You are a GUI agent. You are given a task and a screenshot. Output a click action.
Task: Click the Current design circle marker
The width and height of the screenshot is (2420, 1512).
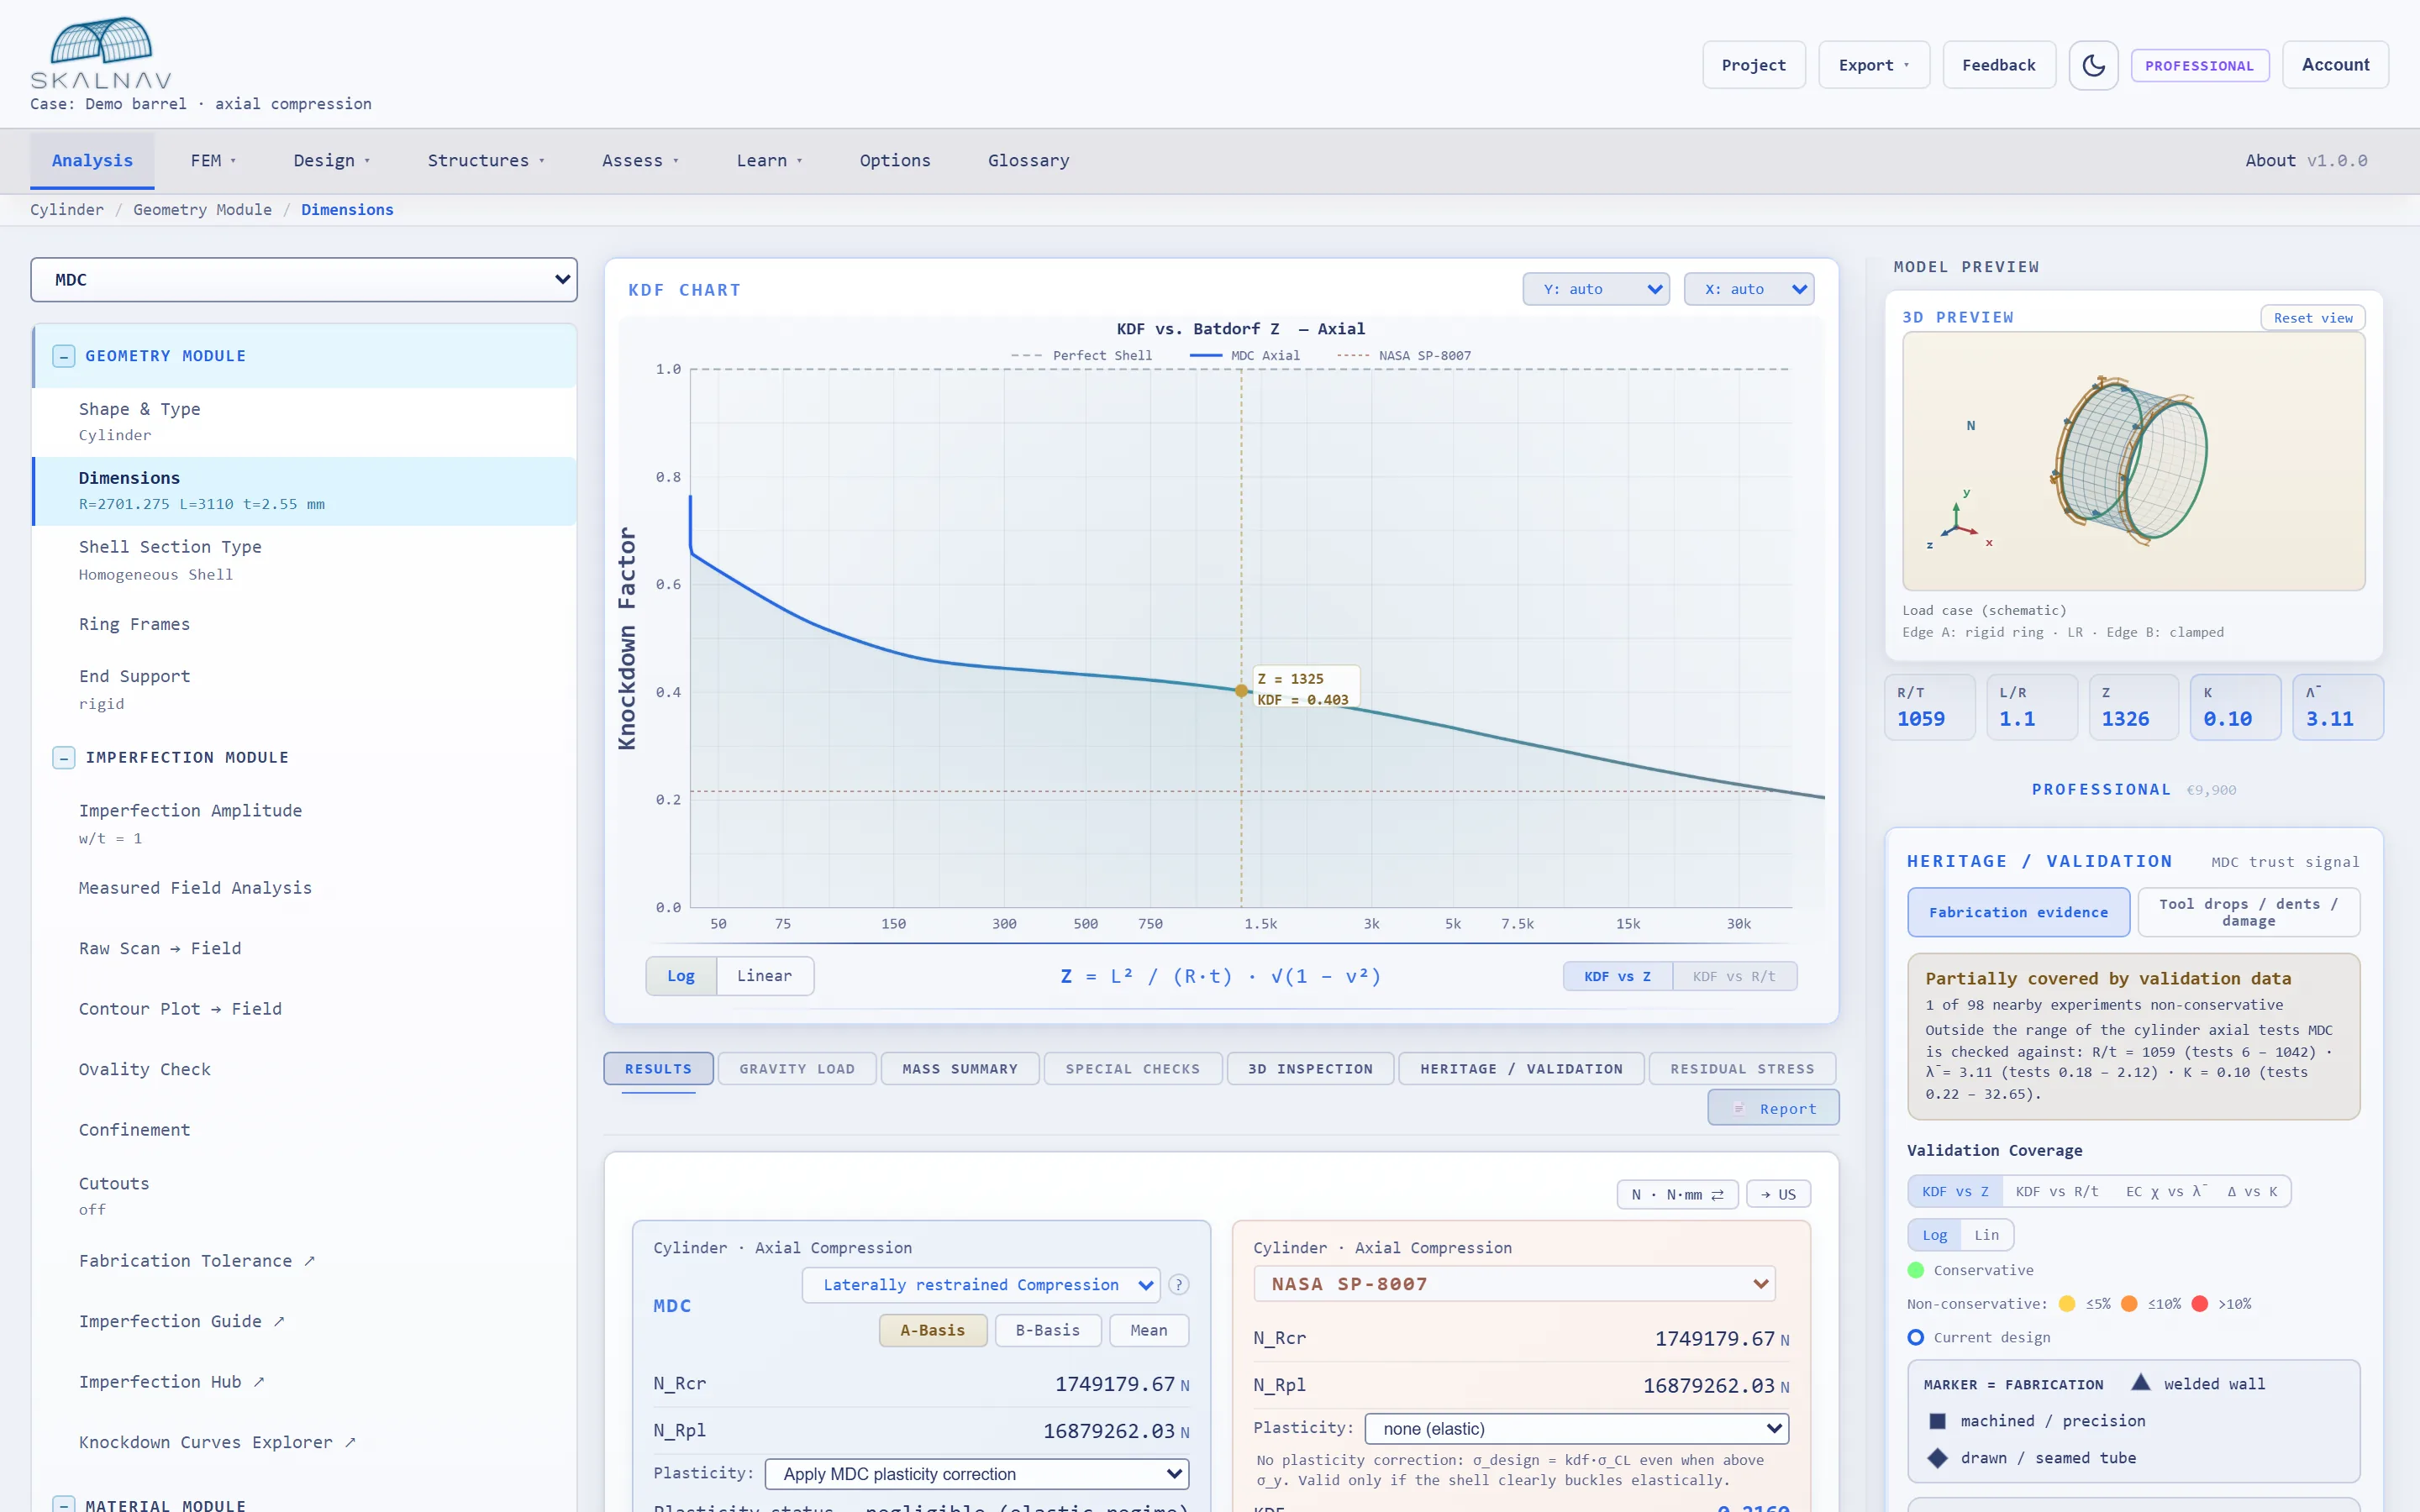(x=1915, y=1338)
